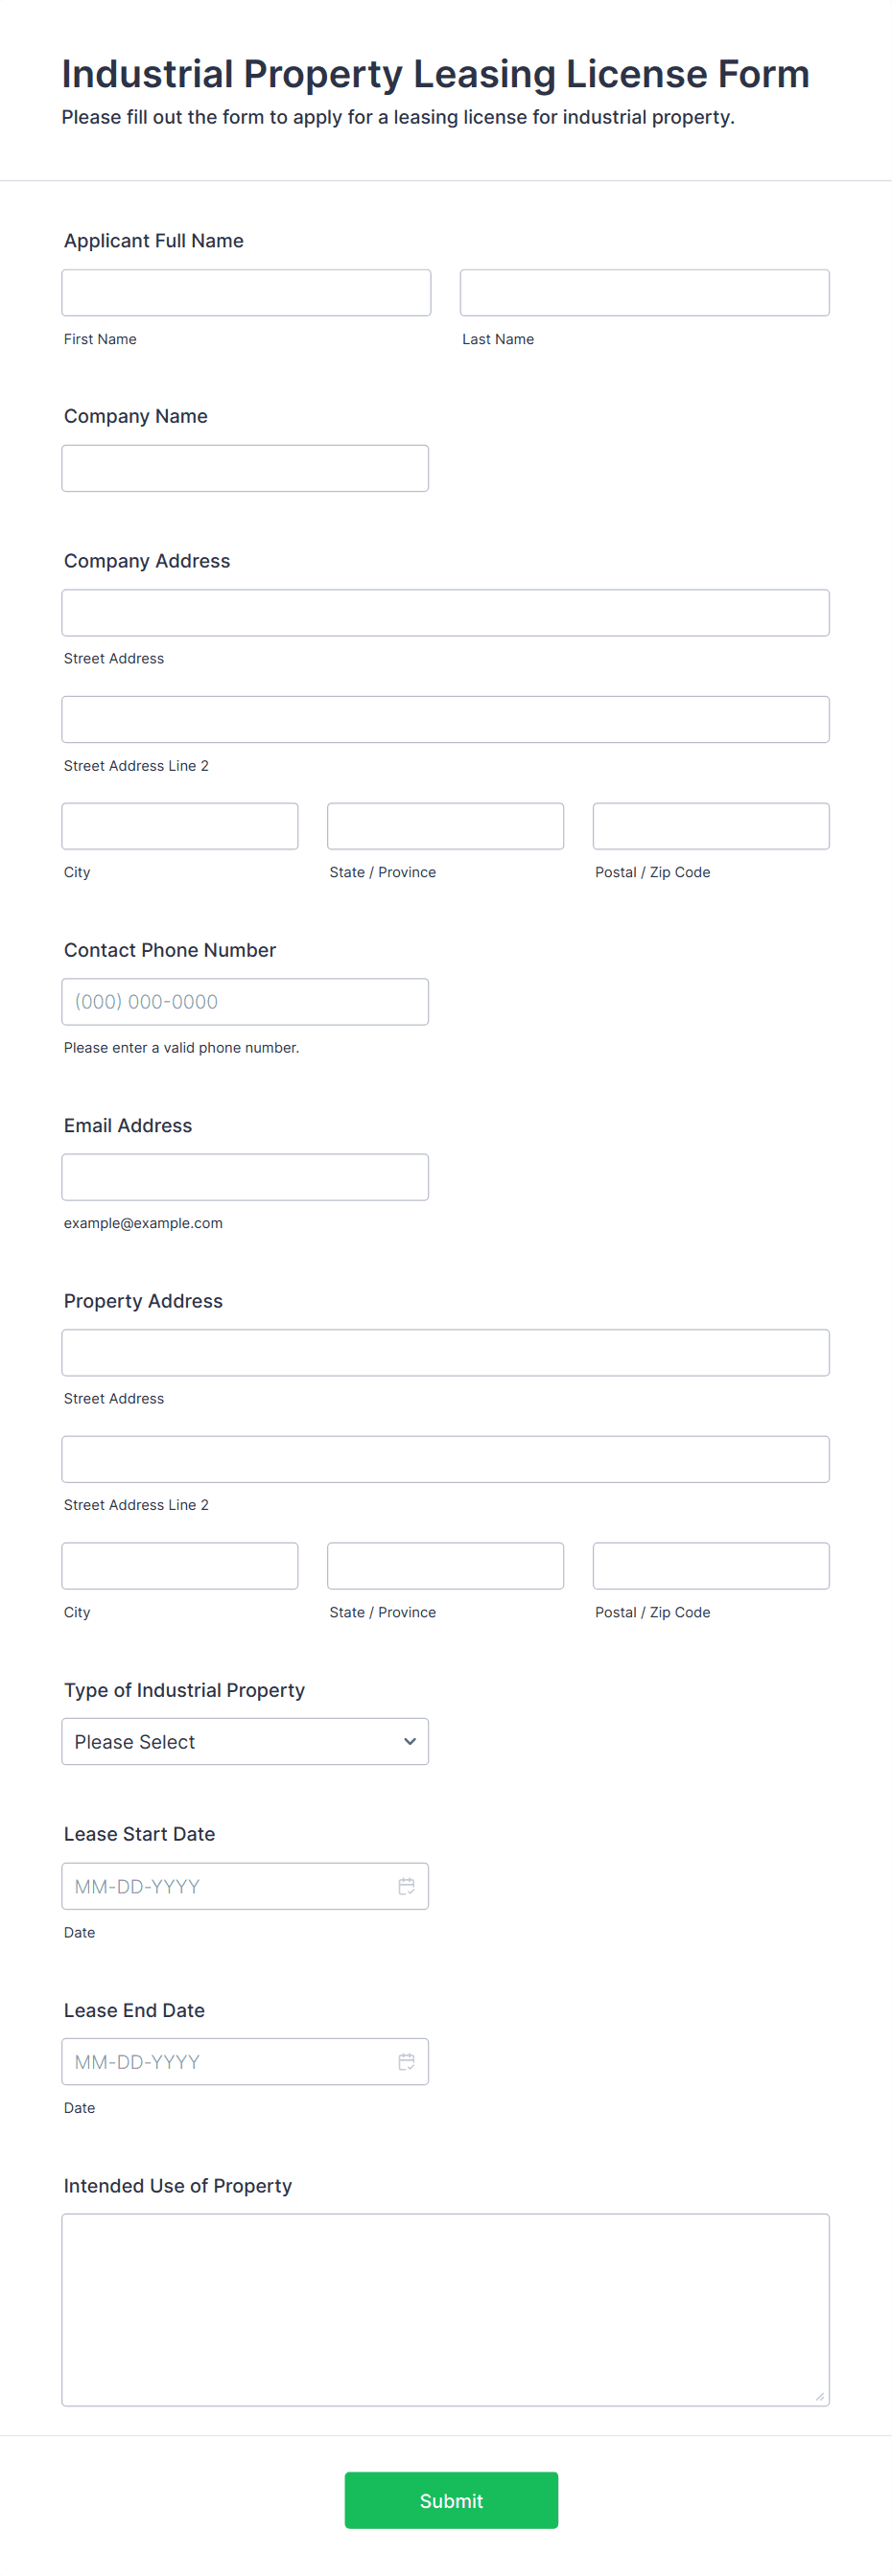Open the Lease End Date calendar icon
892x2576 pixels.
(x=406, y=2061)
